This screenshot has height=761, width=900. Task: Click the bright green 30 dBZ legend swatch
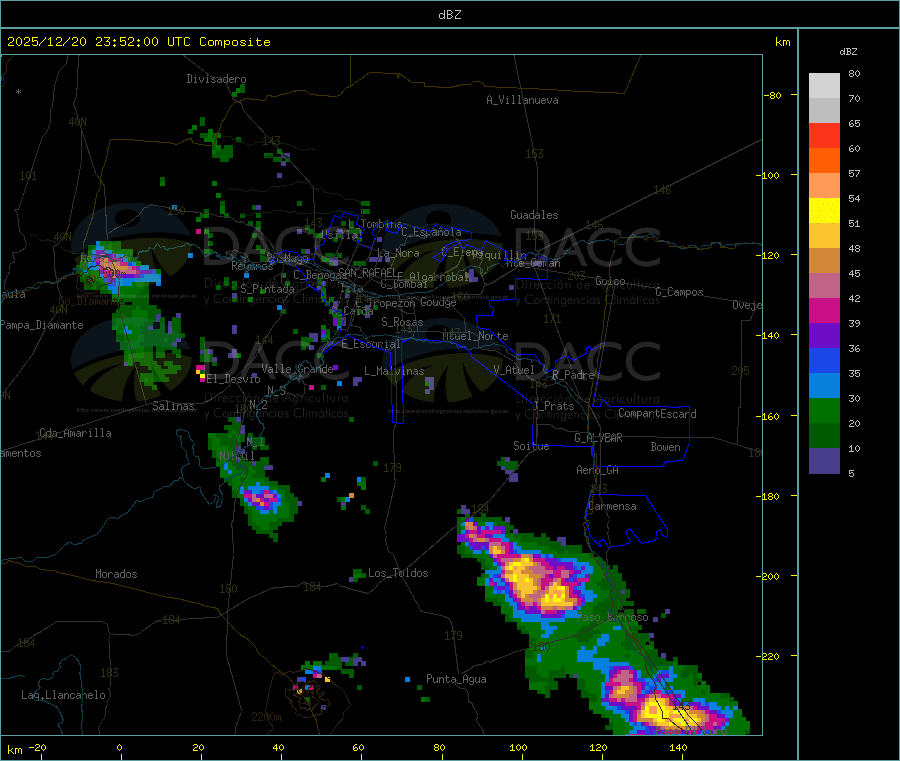(824, 410)
